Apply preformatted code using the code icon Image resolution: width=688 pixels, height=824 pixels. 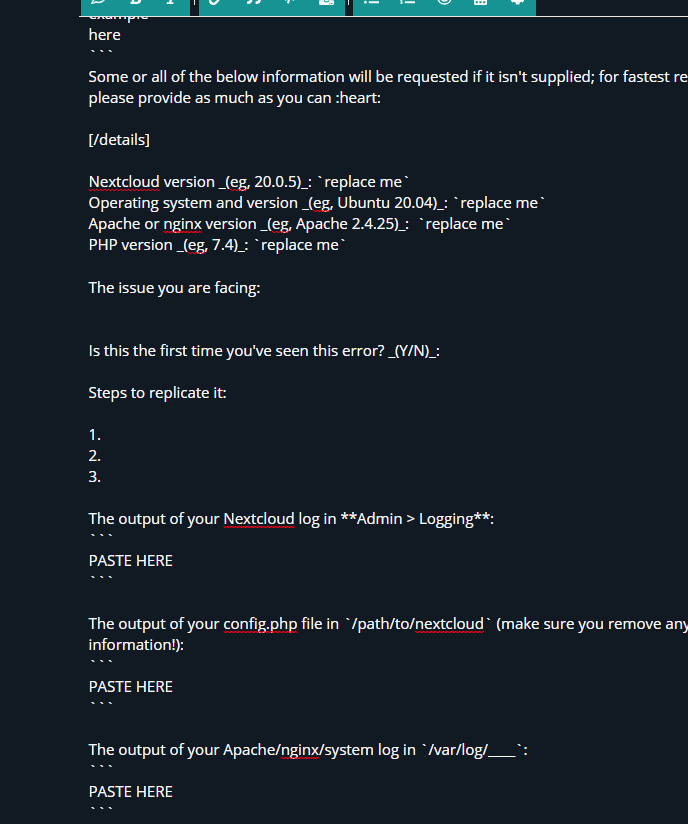(289, 2)
